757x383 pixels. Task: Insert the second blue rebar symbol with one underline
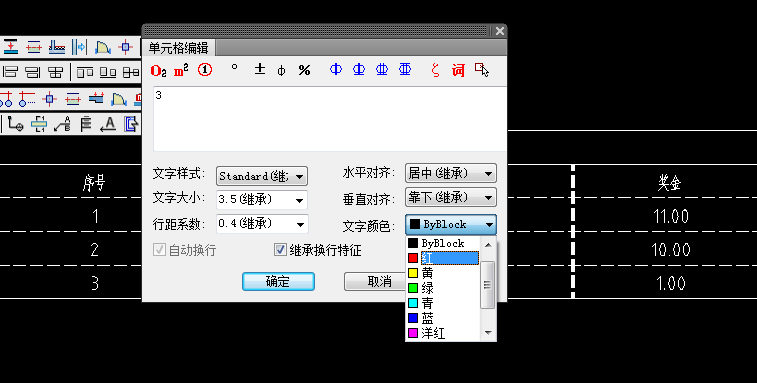tap(359, 70)
